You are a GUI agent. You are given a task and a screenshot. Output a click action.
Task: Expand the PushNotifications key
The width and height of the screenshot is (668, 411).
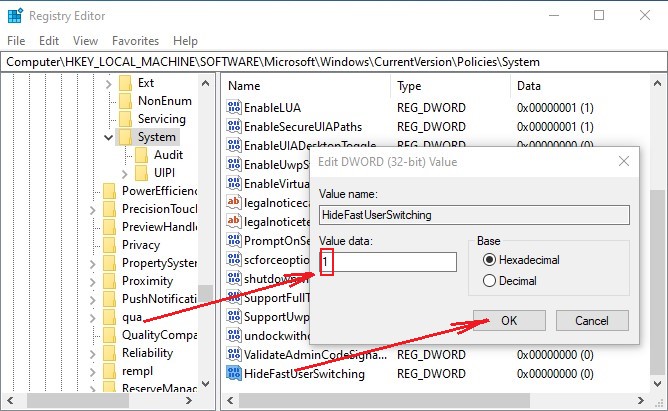(92, 299)
